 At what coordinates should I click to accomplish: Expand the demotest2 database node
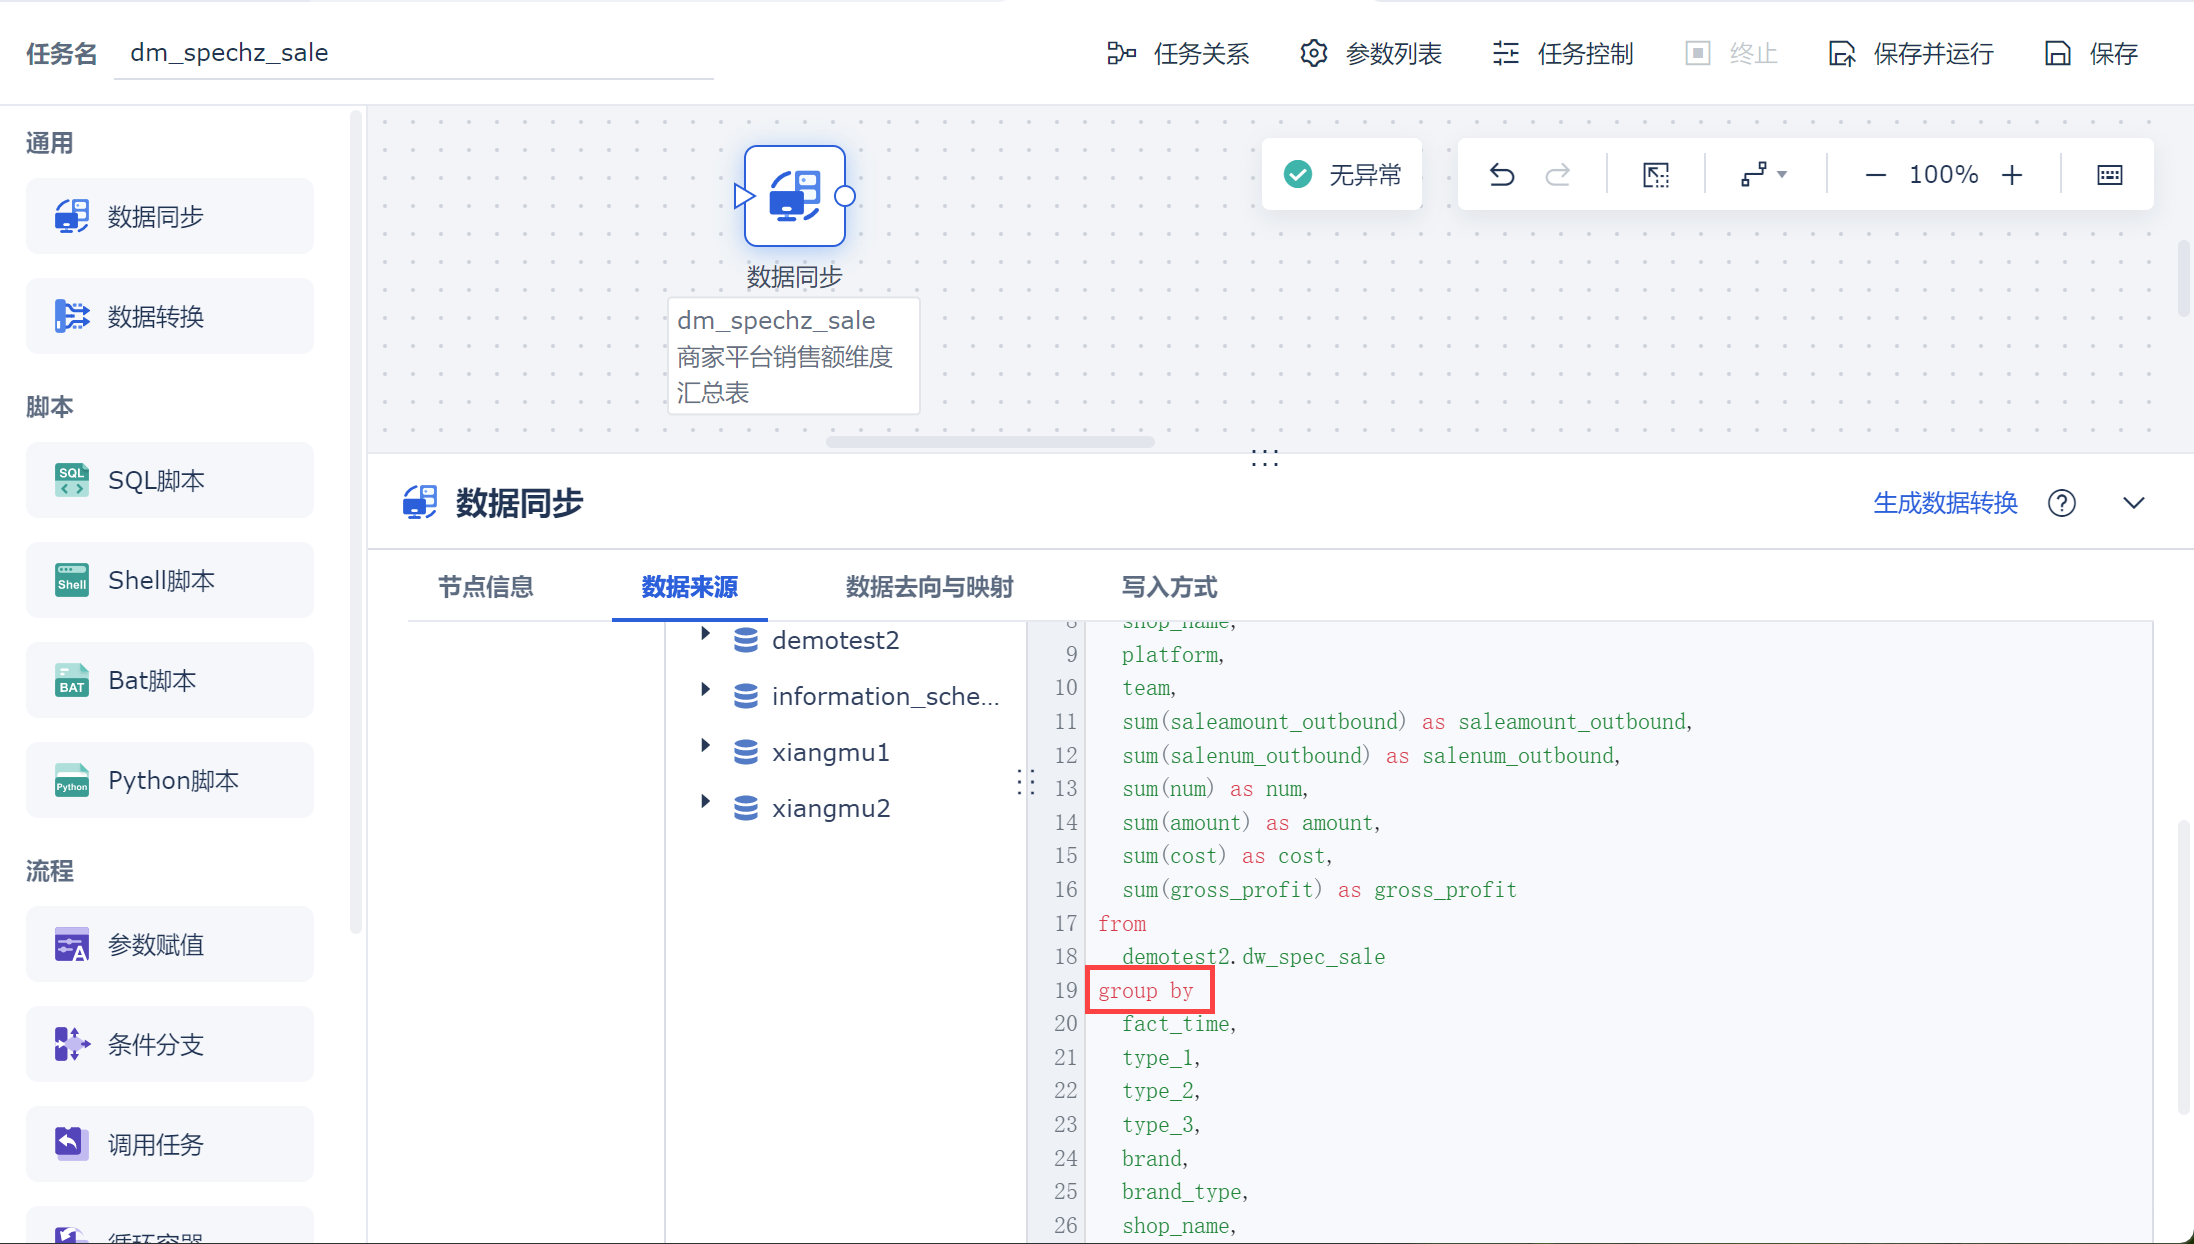tap(705, 633)
